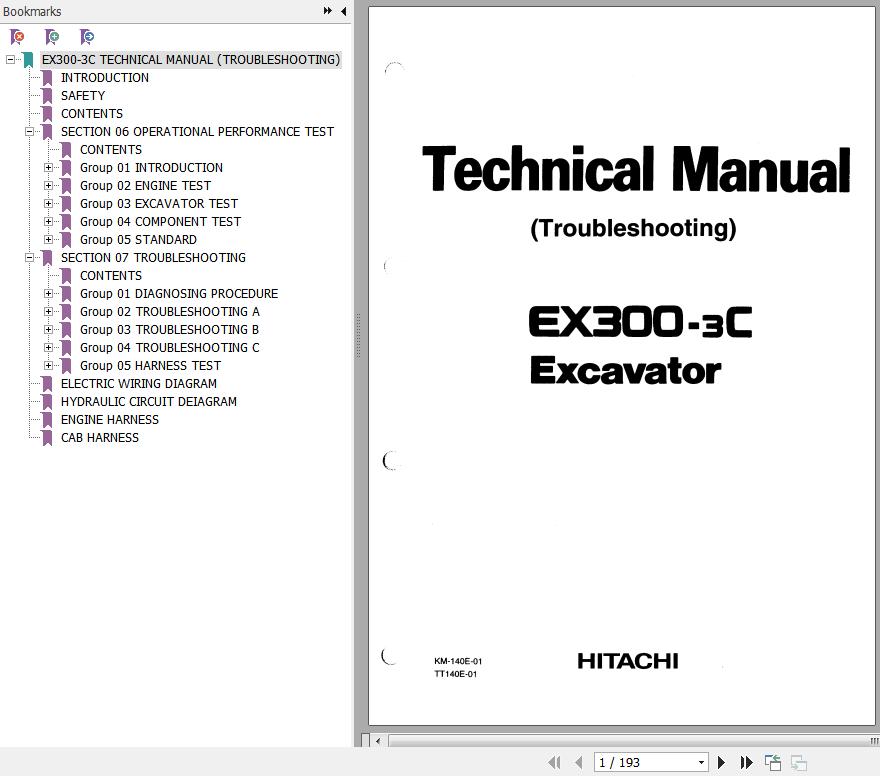Collapse the Bookmarks panel with left arrow
This screenshot has width=880, height=776.
(344, 11)
